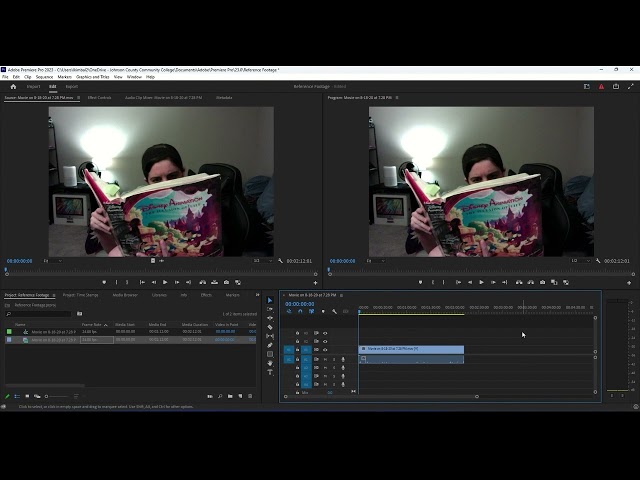Export frame from the Program monitor

click(542, 282)
